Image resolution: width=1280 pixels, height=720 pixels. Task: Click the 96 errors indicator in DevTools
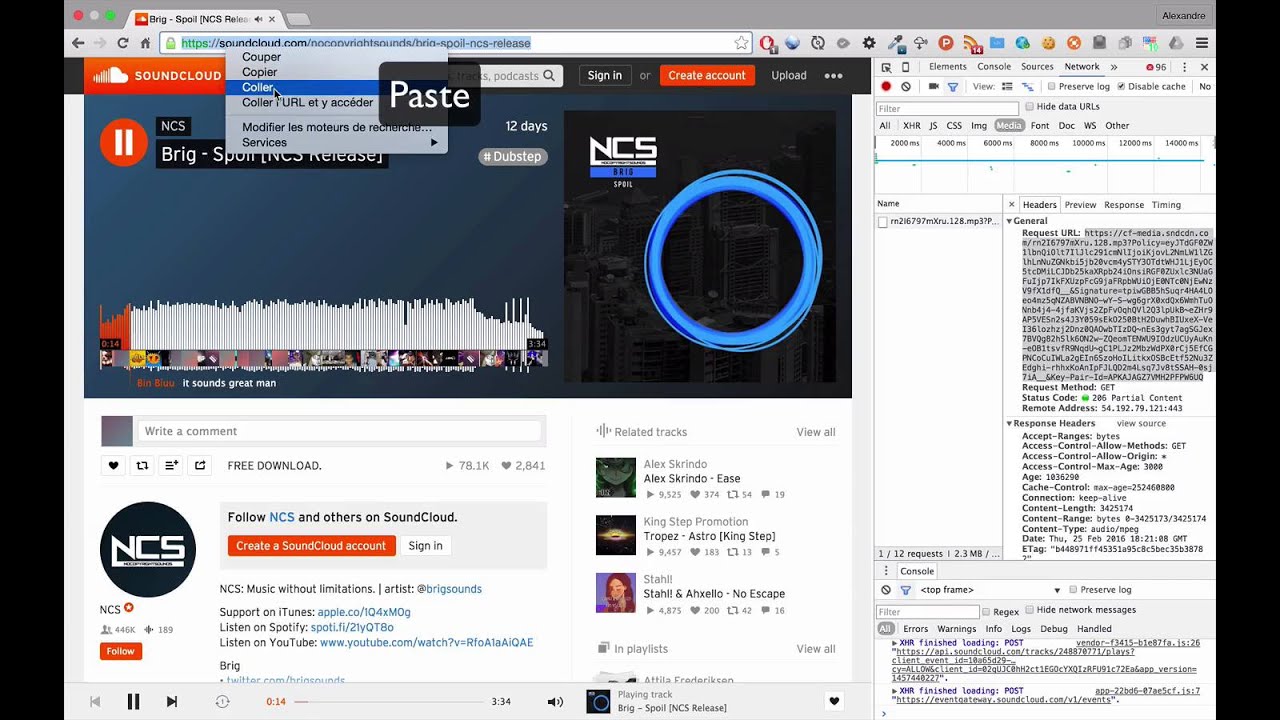1156,67
